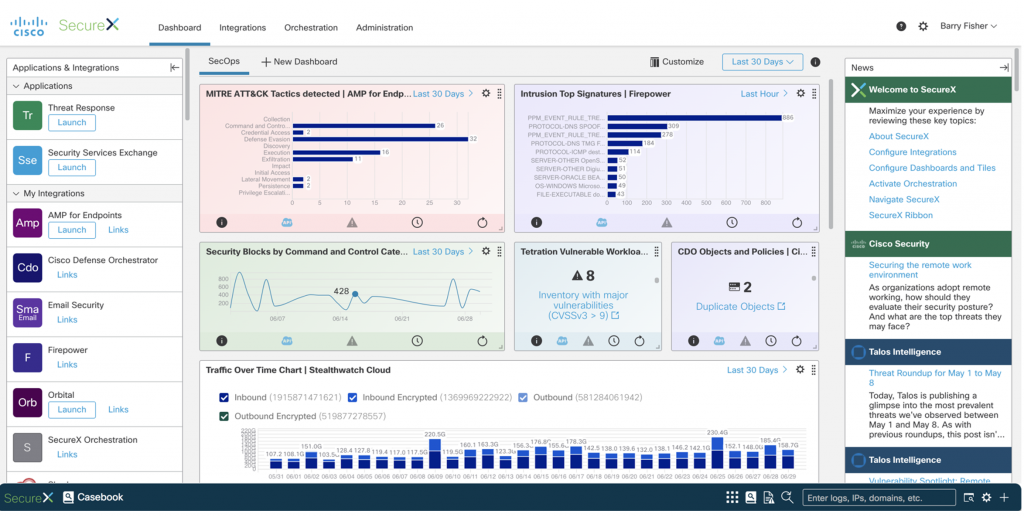The image size is (1024, 517).
Task: Click clock icon on Security Blocks tile
Action: click(417, 341)
